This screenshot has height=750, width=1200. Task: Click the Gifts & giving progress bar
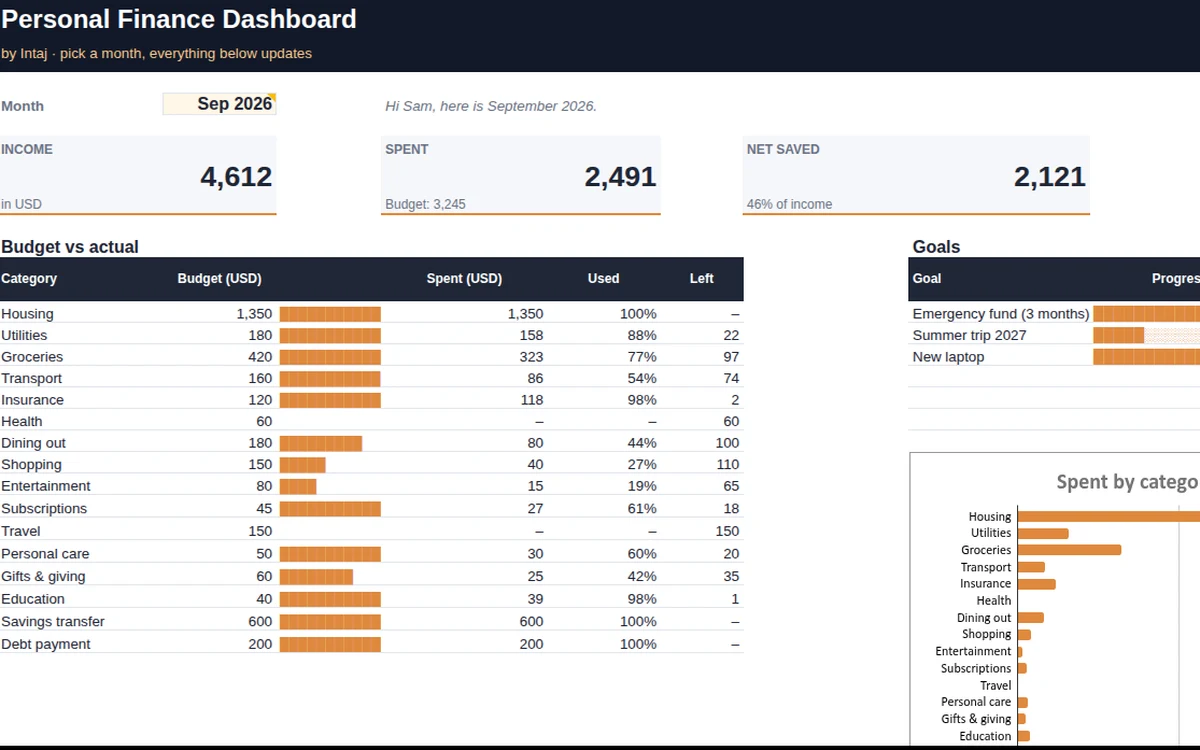[x=317, y=576]
